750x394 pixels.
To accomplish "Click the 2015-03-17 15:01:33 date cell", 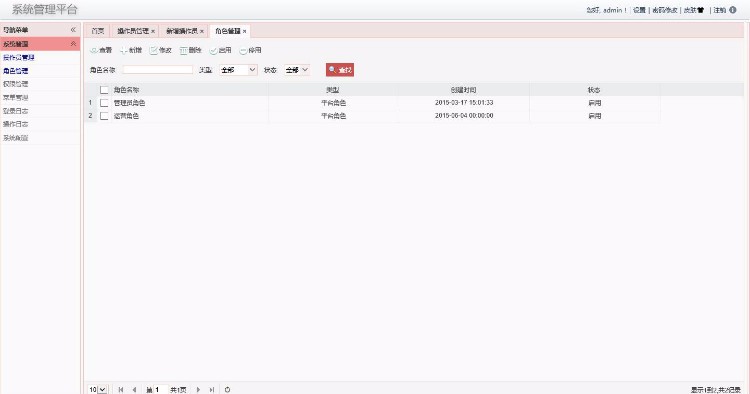I will click(464, 103).
